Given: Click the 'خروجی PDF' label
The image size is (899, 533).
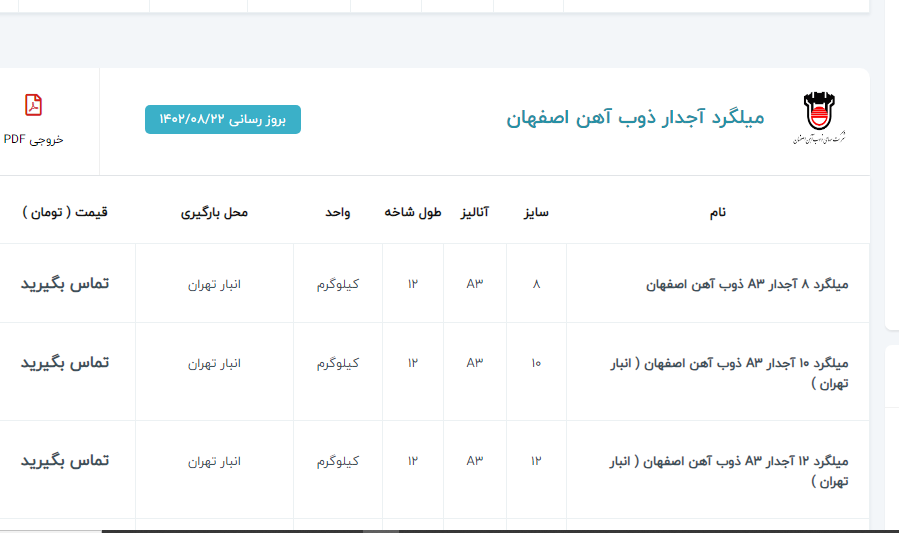Looking at the screenshot, I should (x=33, y=140).
